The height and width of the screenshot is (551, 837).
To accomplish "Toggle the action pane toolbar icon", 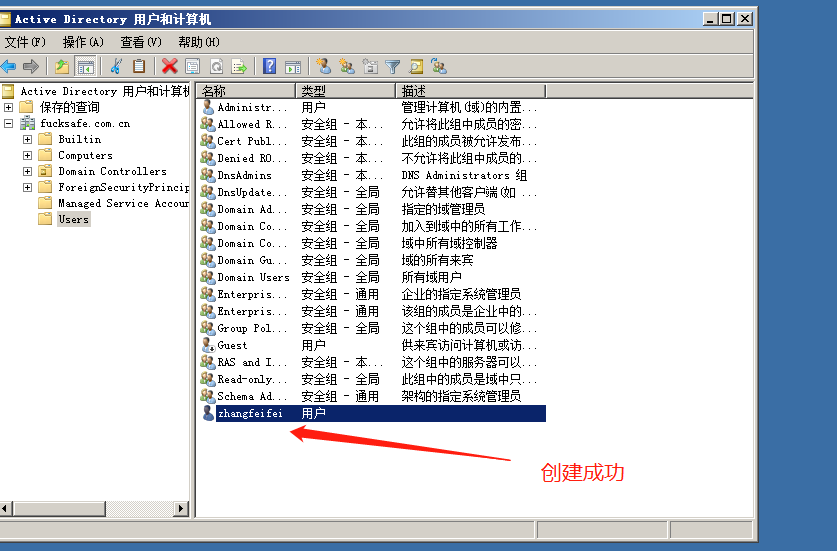I will point(293,66).
